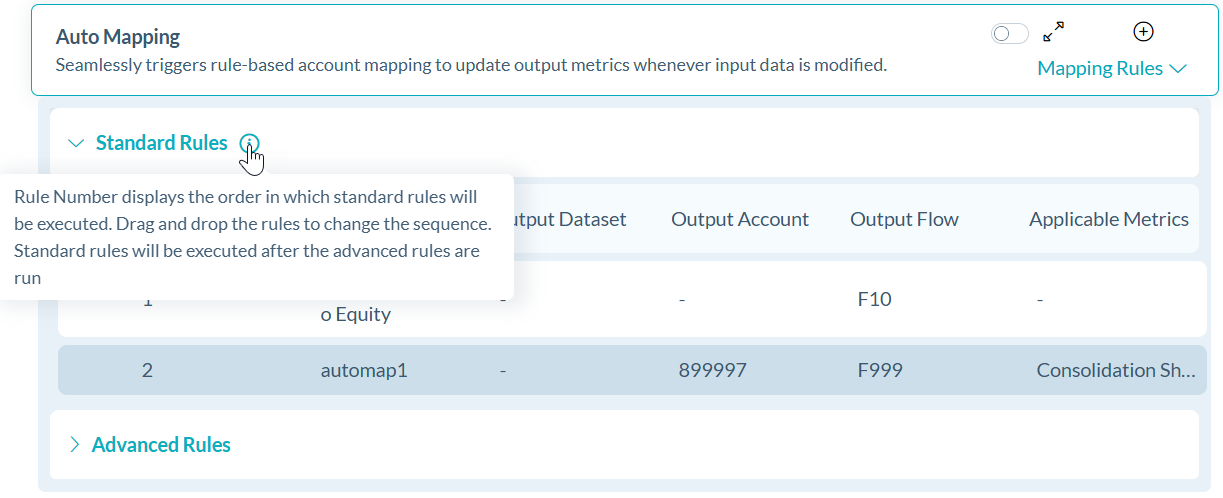Click the Consolidation Sh… metrics cell
1223x498 pixels.
[x=1115, y=370]
